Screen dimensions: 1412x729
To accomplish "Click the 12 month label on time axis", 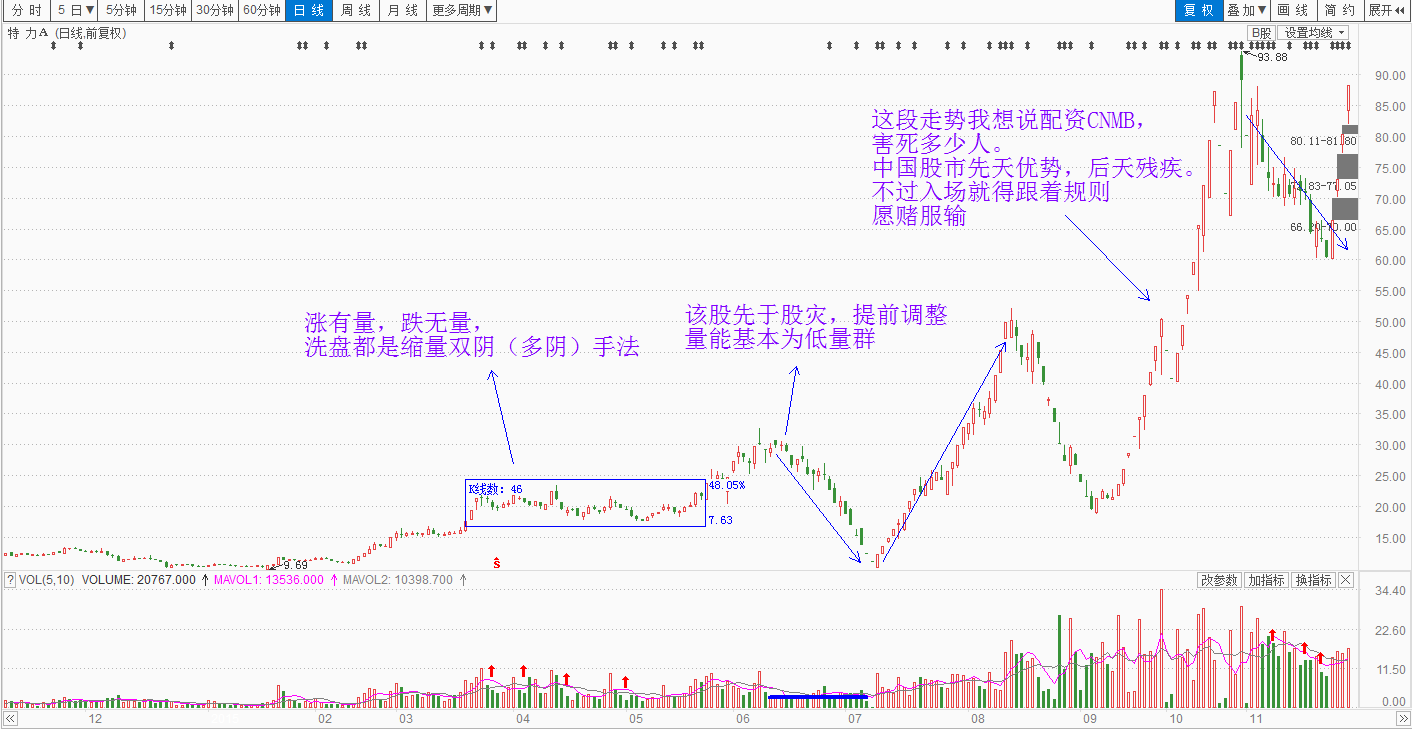I will [96, 719].
